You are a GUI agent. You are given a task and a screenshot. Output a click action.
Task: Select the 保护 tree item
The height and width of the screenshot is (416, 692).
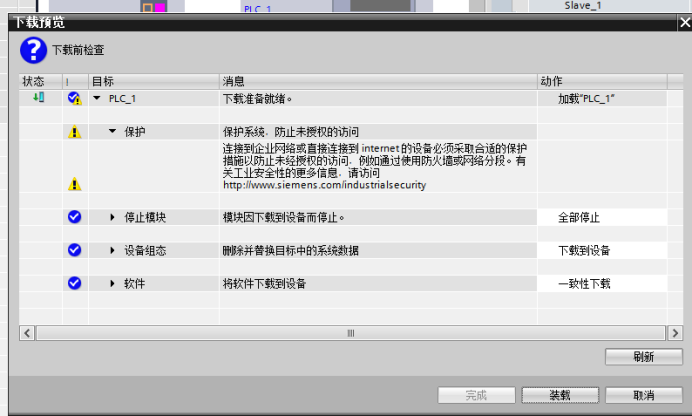pyautogui.click(x=135, y=131)
